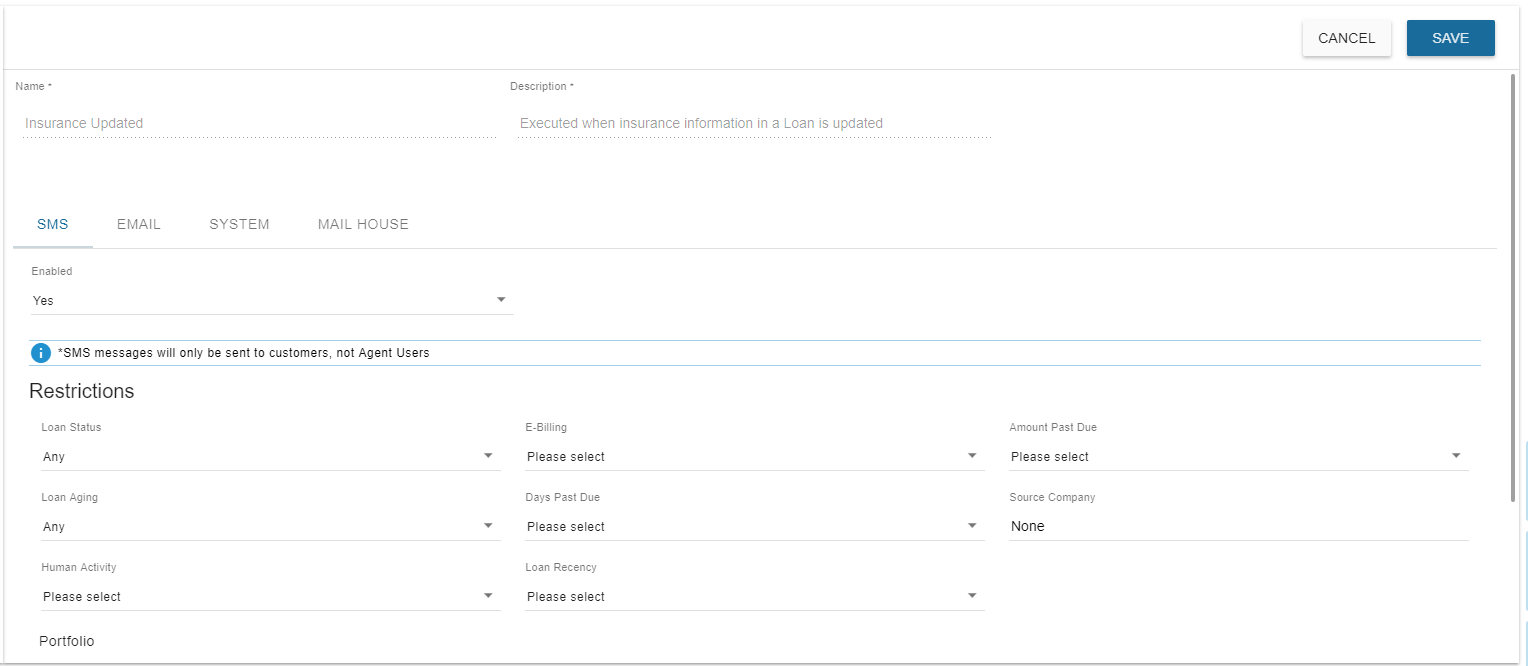Click the vertical scrollbar on right edge
Image resolution: width=1528 pixels, height=666 pixels.
pyautogui.click(x=1514, y=288)
